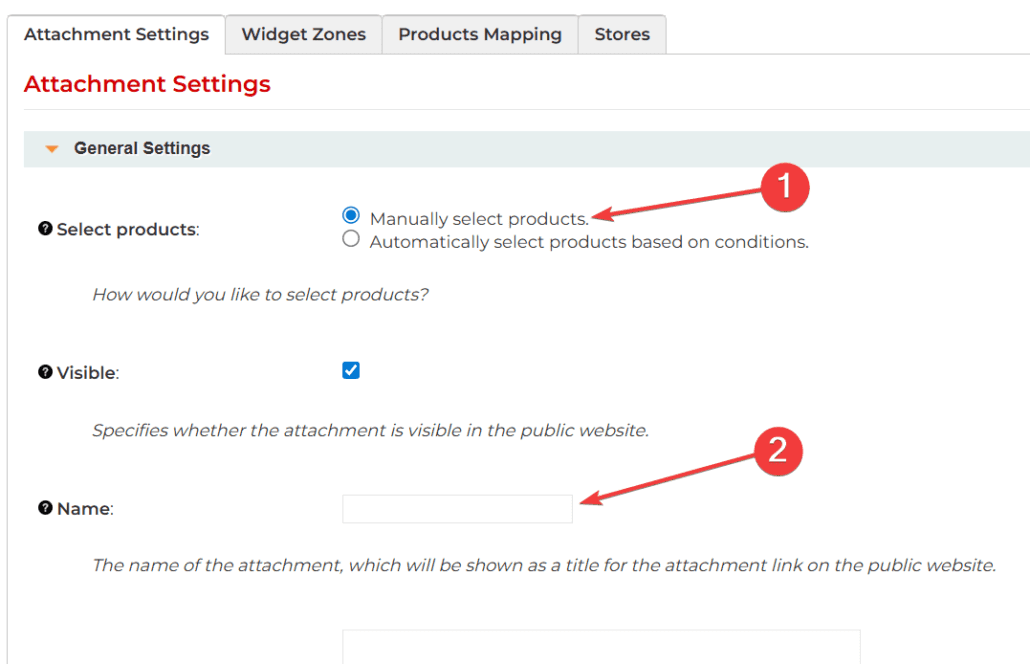
Task: Uncheck the Visible checkbox
Action: pyautogui.click(x=351, y=370)
